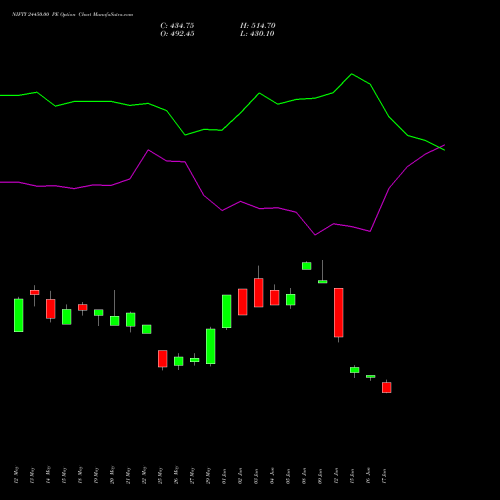Click the red candle for 03 Jun
500x500 pixels.
pos(259,293)
